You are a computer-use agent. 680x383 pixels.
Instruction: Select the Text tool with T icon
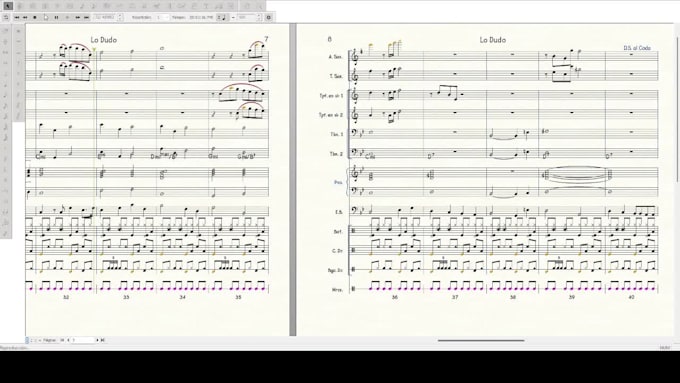pyautogui.click(x=206, y=6)
